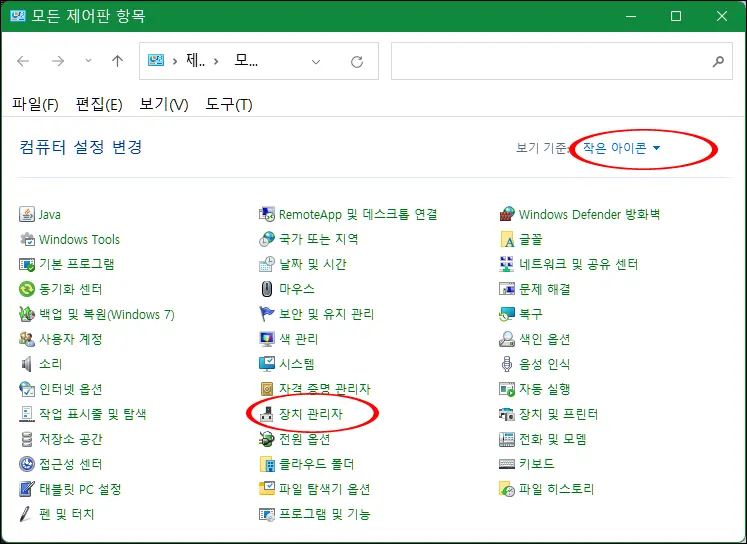Click the 제.. breadcrumb segment
The image size is (747, 544).
pyautogui.click(x=195, y=60)
